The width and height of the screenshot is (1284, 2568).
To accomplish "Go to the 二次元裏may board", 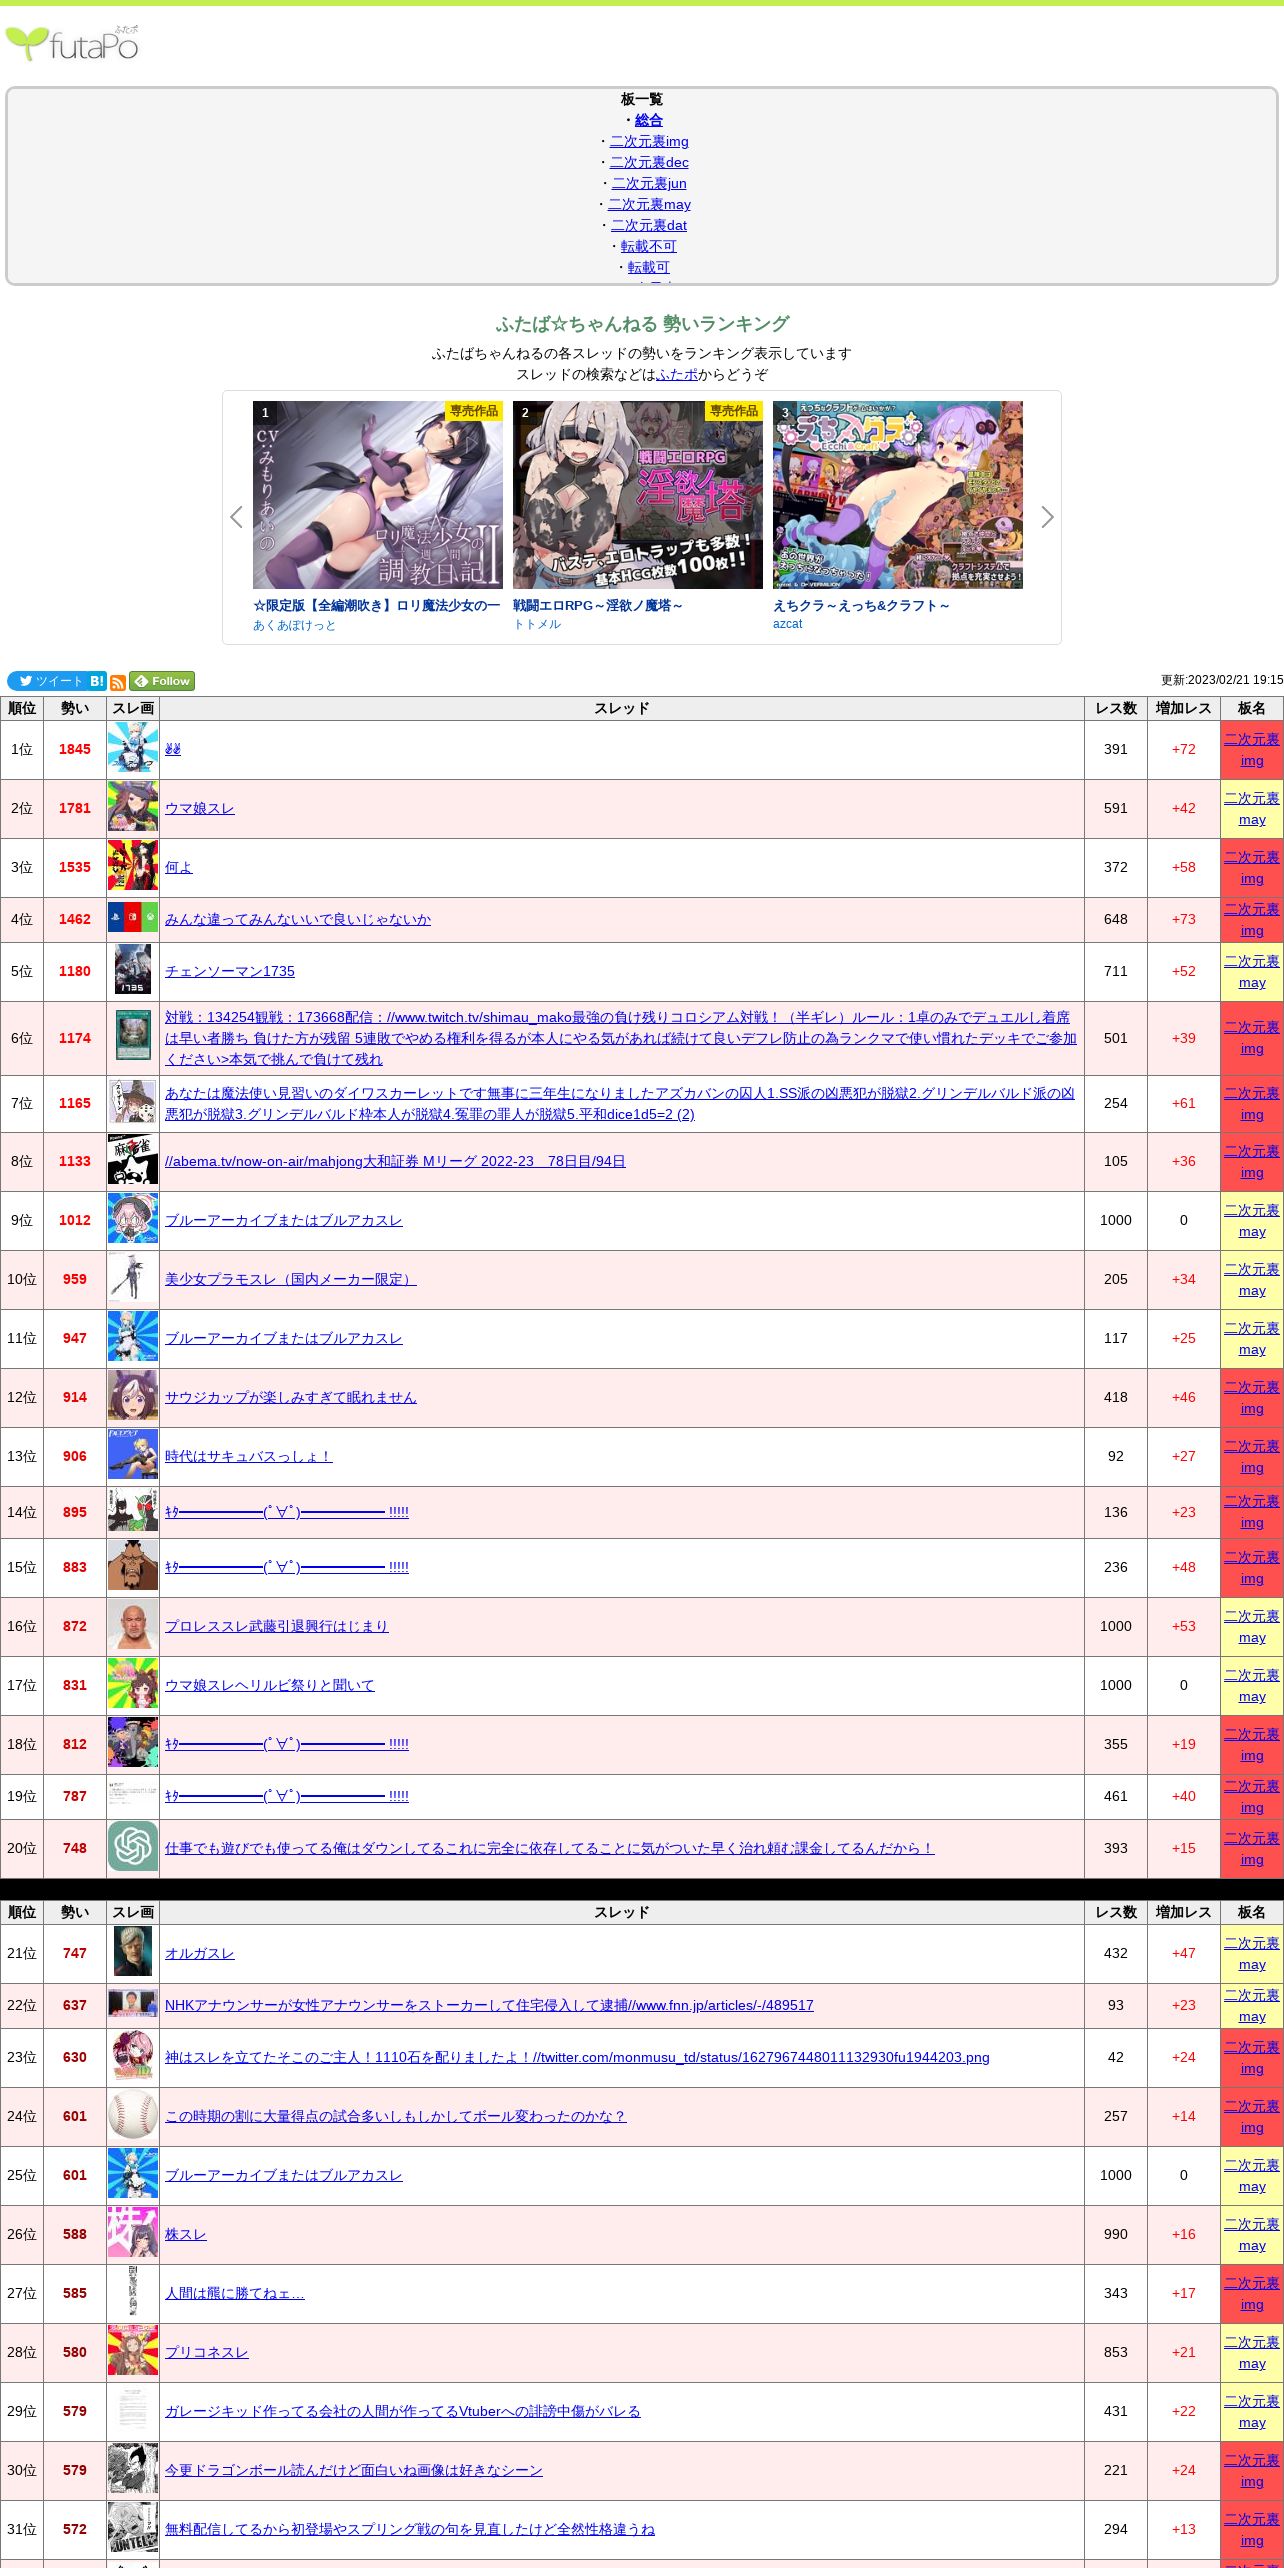I will tap(649, 204).
